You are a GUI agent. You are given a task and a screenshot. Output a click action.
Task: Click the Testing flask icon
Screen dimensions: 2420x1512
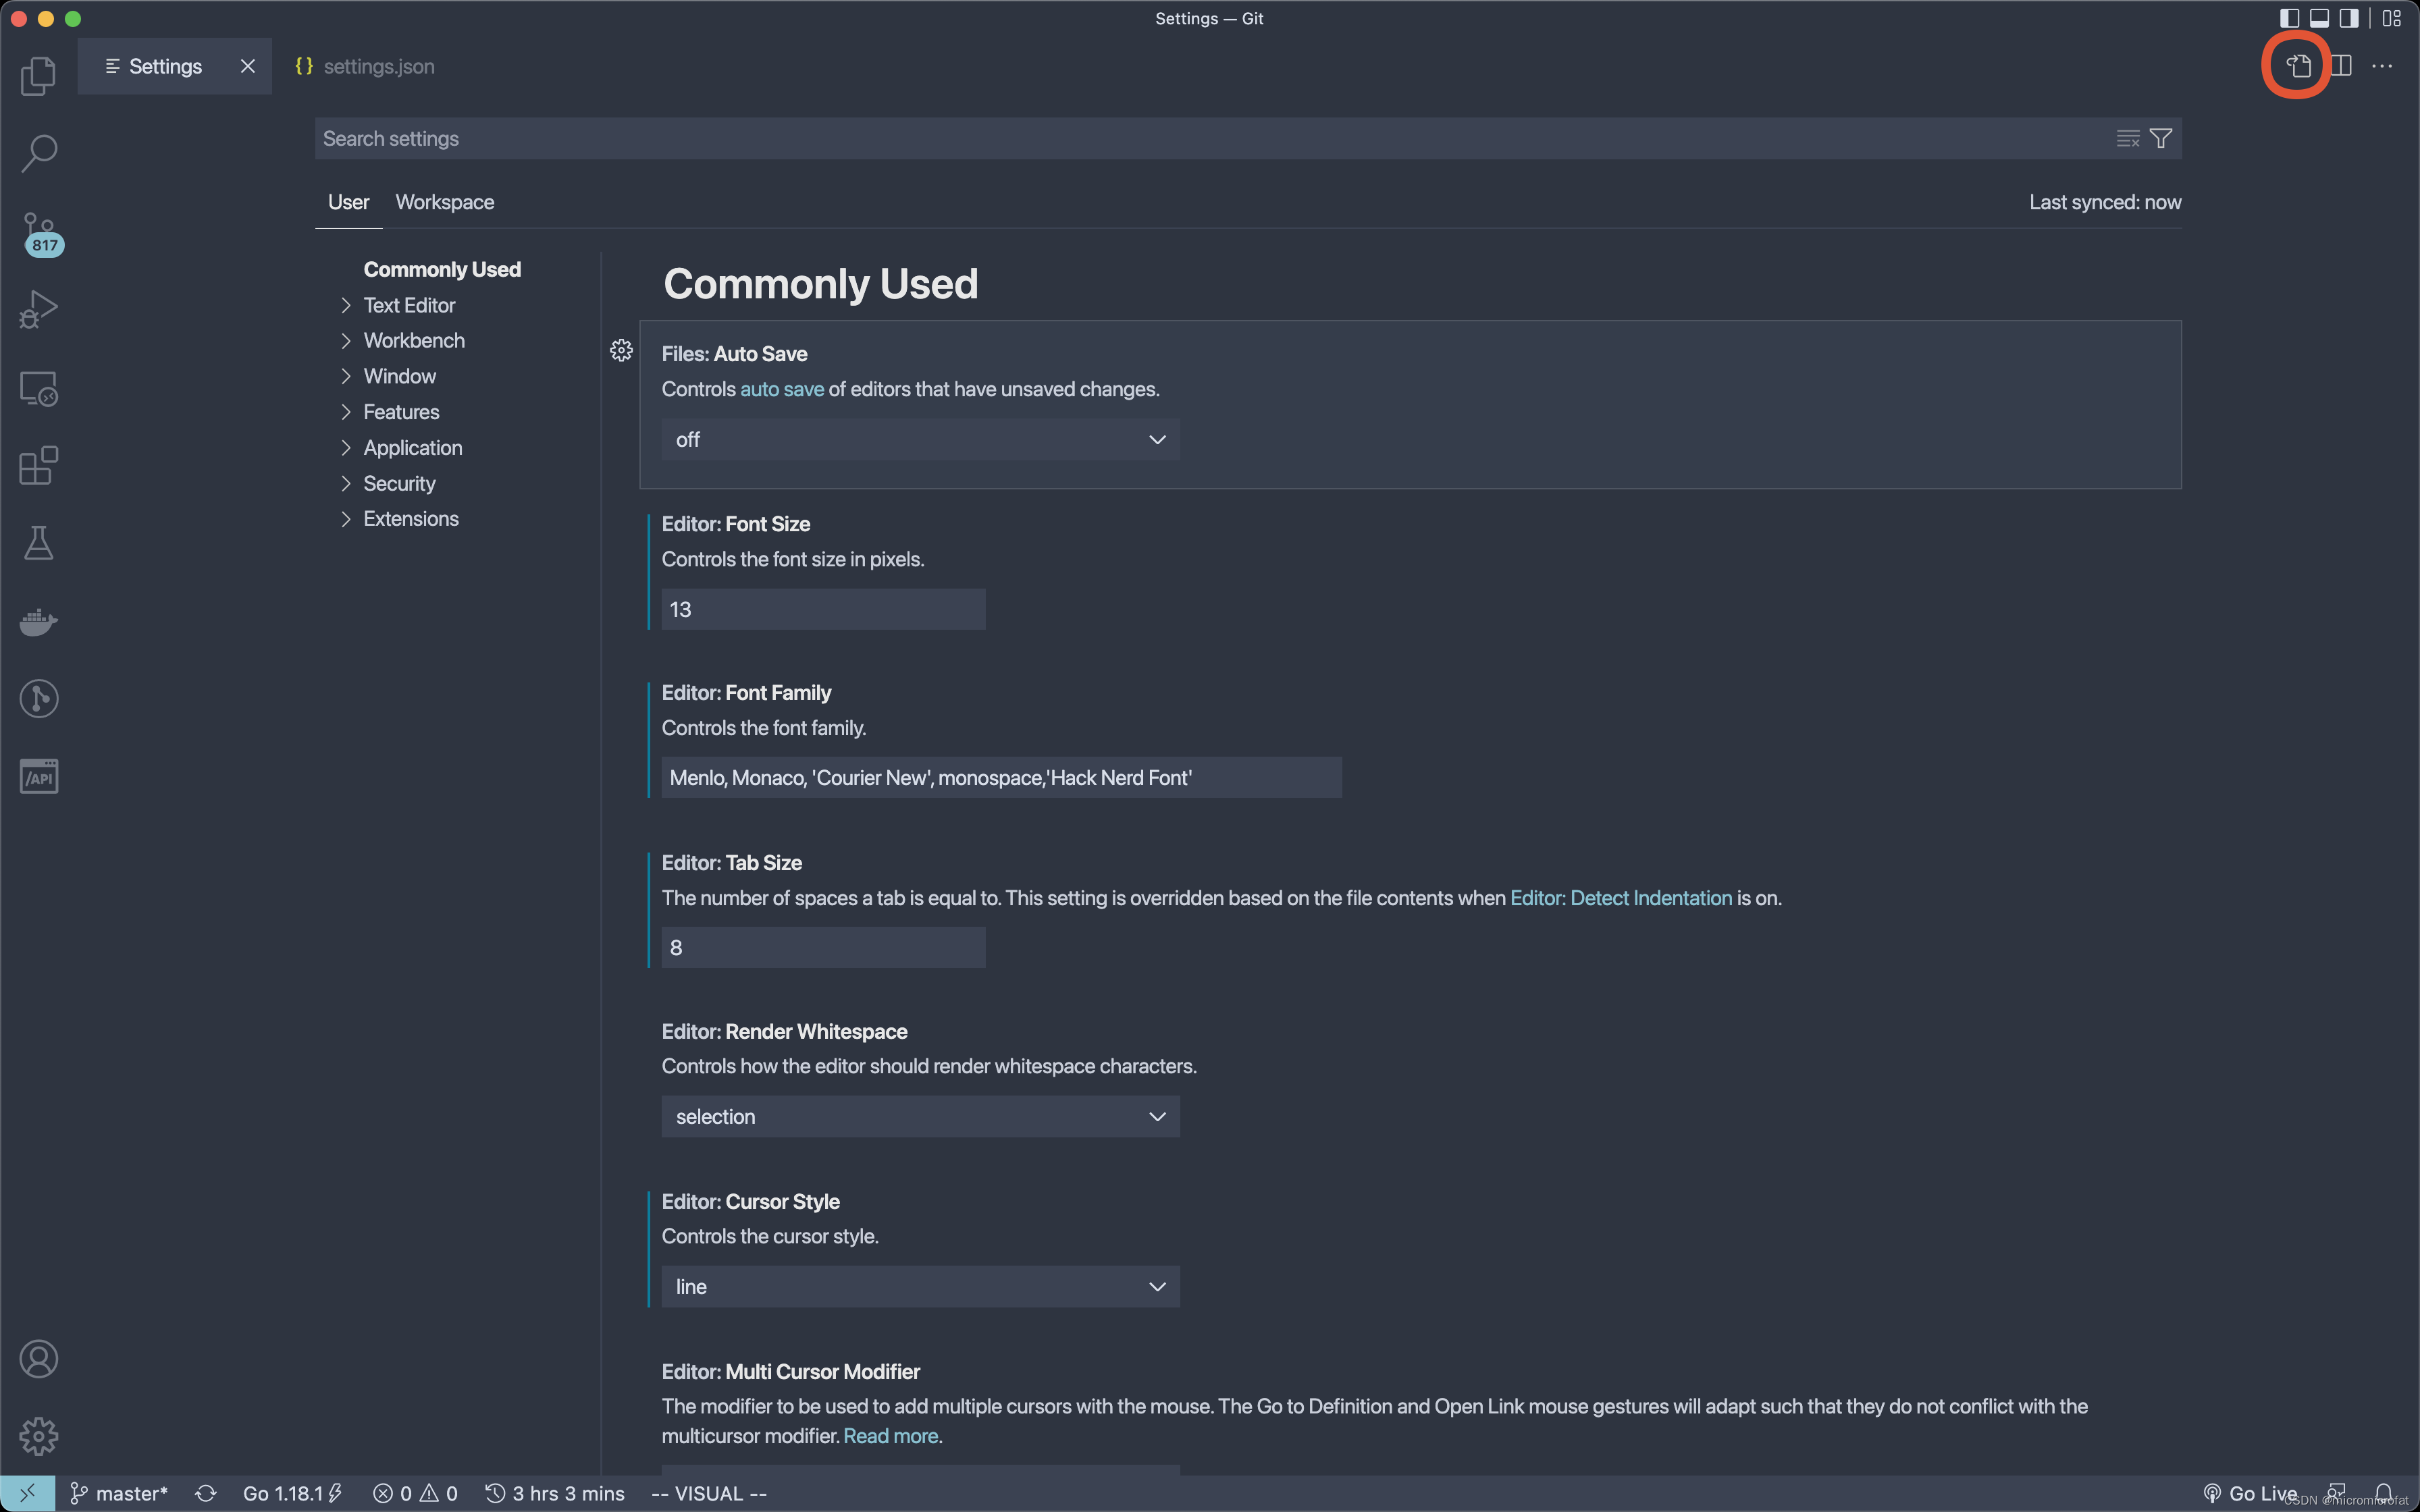pos(38,543)
